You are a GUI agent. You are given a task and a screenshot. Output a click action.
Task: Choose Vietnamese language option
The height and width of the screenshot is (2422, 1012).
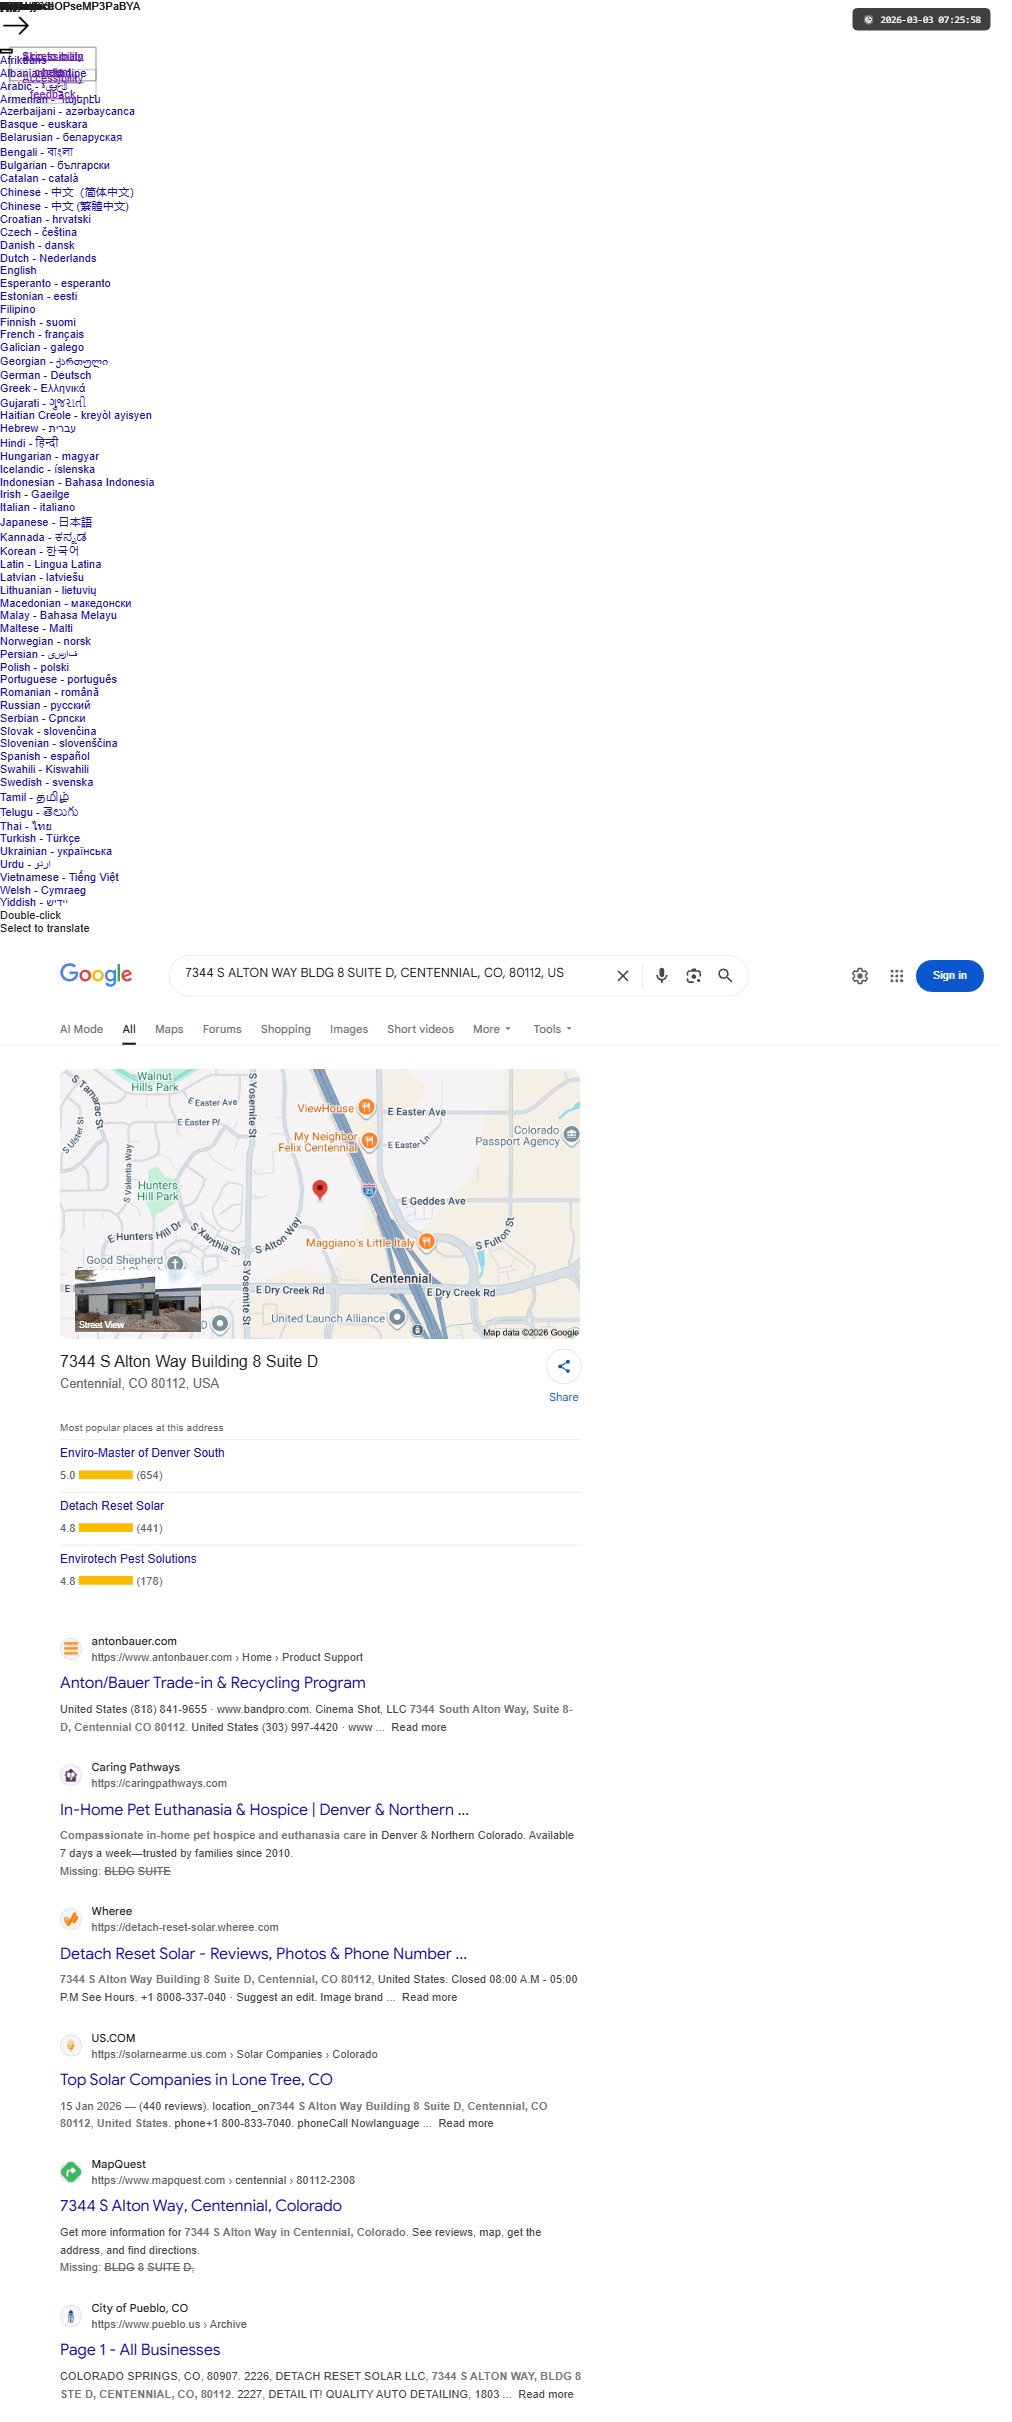(x=59, y=878)
